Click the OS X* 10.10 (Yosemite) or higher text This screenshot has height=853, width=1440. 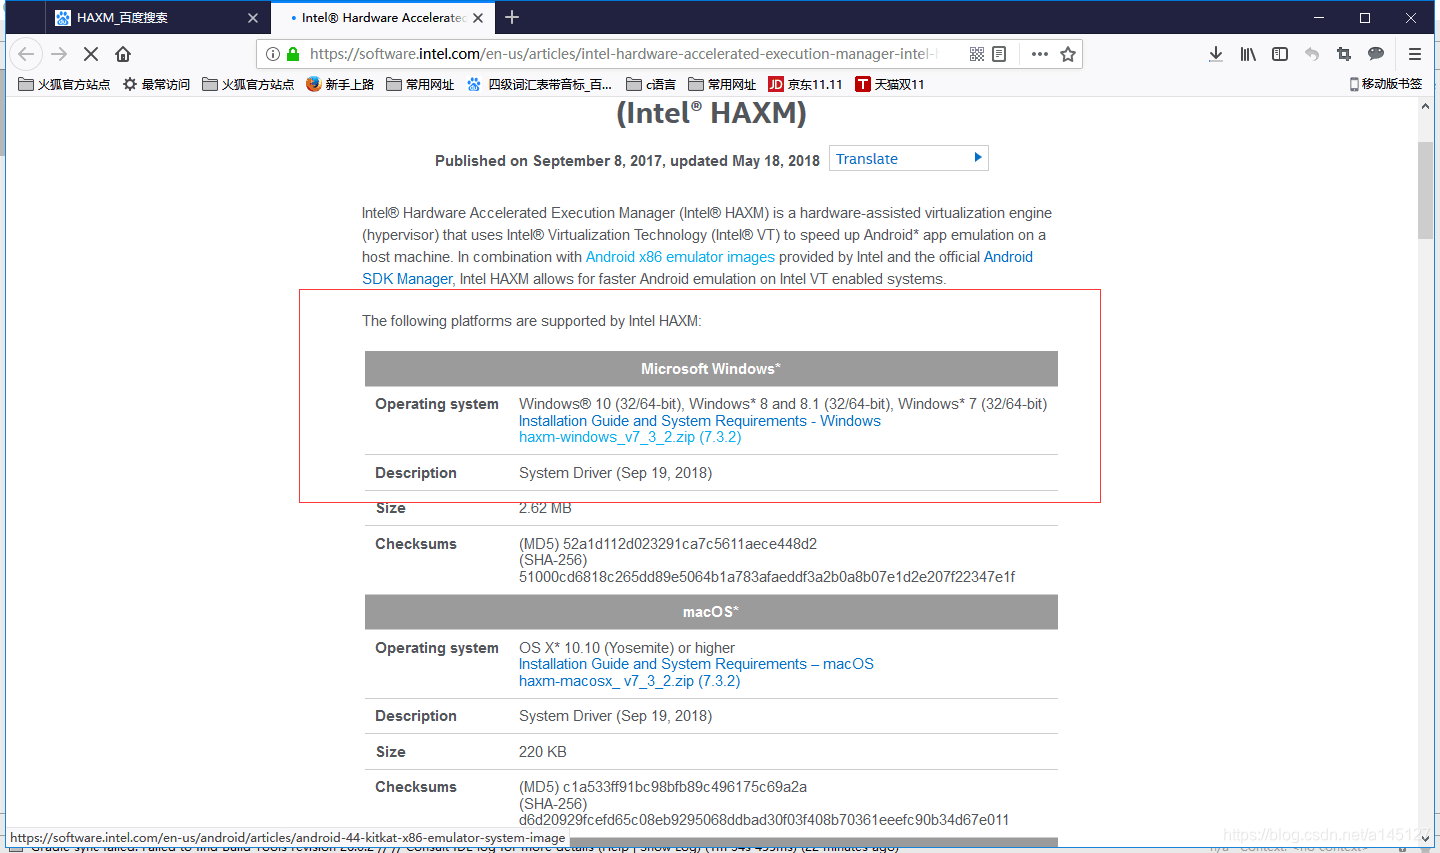tap(627, 648)
